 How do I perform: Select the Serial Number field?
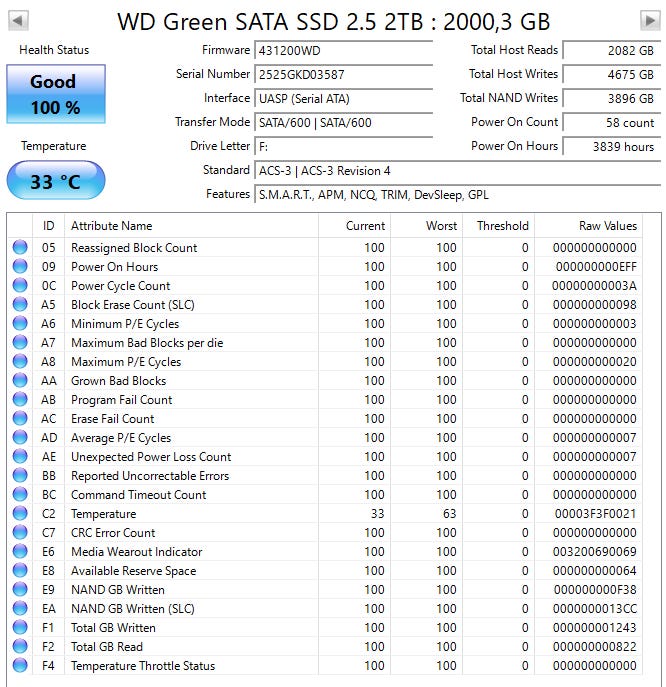[344, 74]
